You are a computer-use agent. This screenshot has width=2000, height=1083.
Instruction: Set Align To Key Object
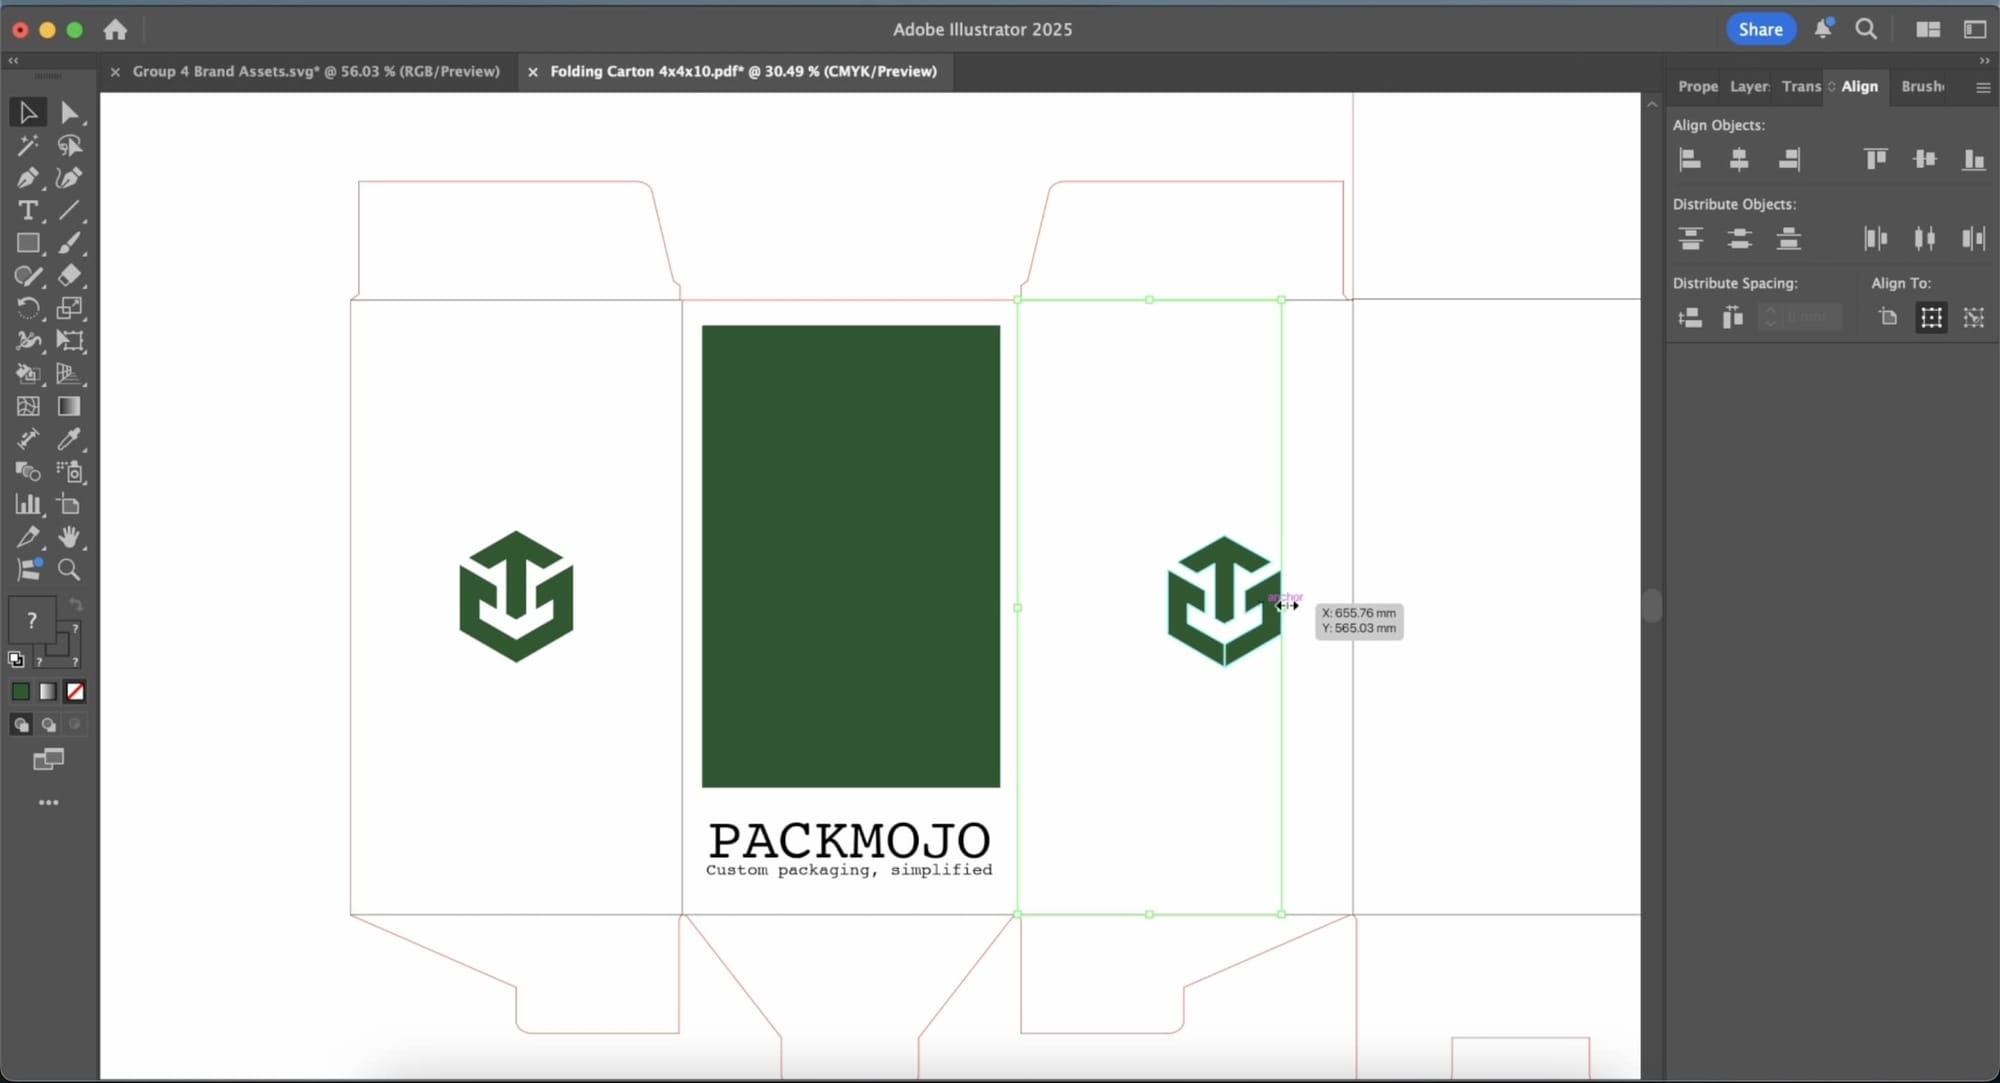click(1974, 318)
